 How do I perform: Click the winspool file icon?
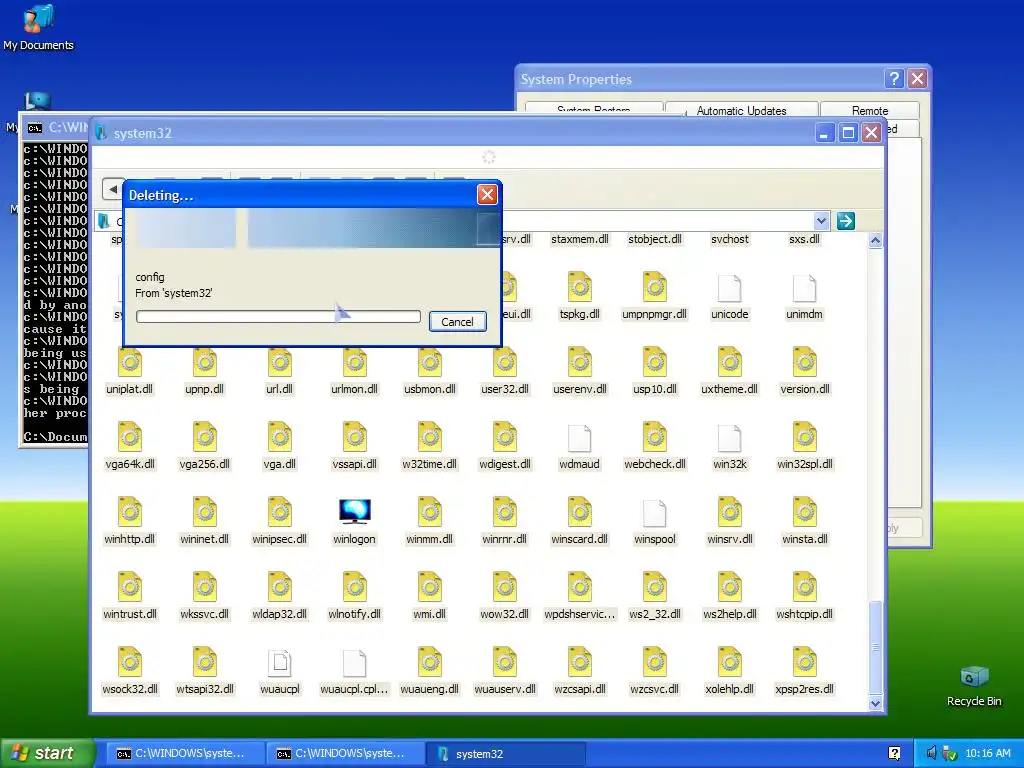[655, 512]
